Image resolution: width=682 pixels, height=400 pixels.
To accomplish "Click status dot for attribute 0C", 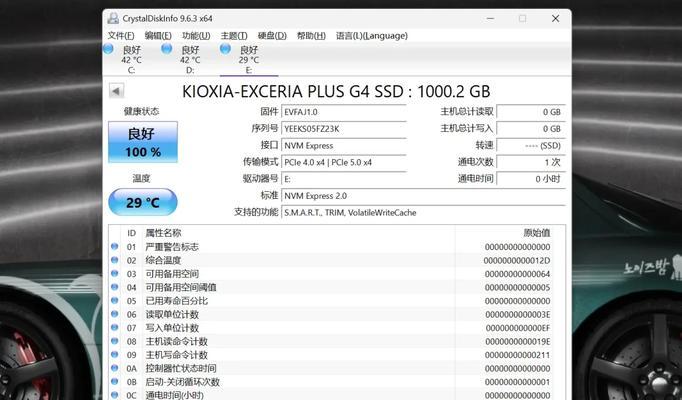I will tap(114, 395).
